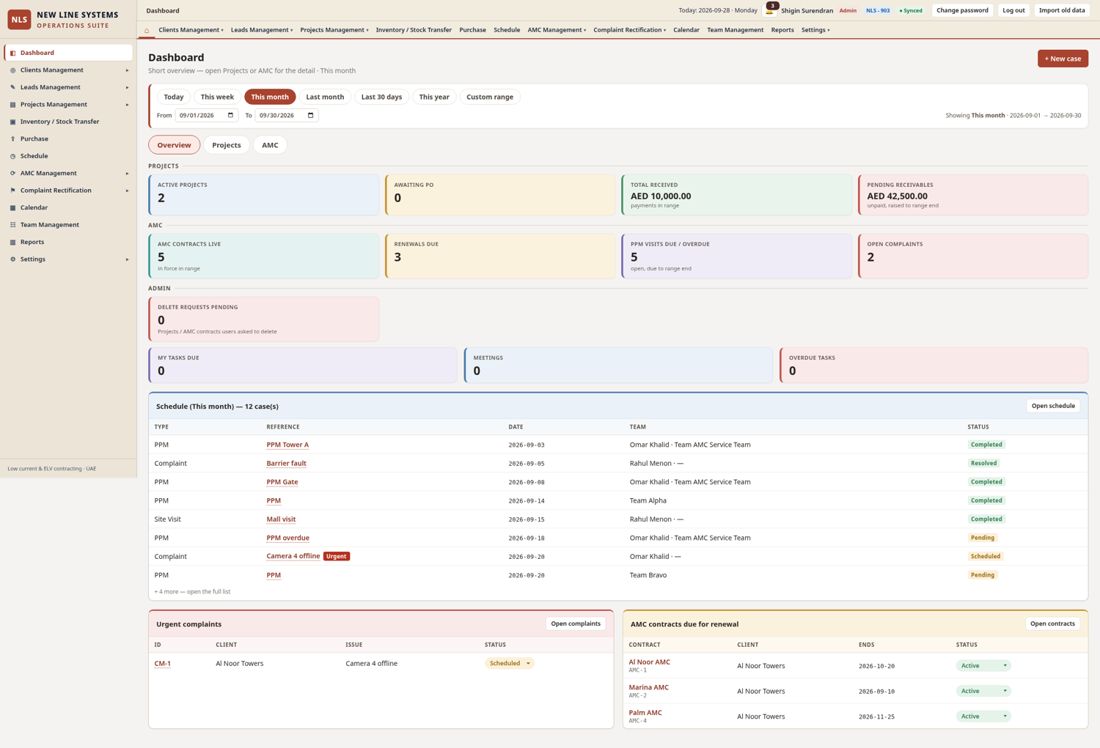Open the PPM Tower A reference link
Screen dimensions: 1100x748
(x=287, y=445)
